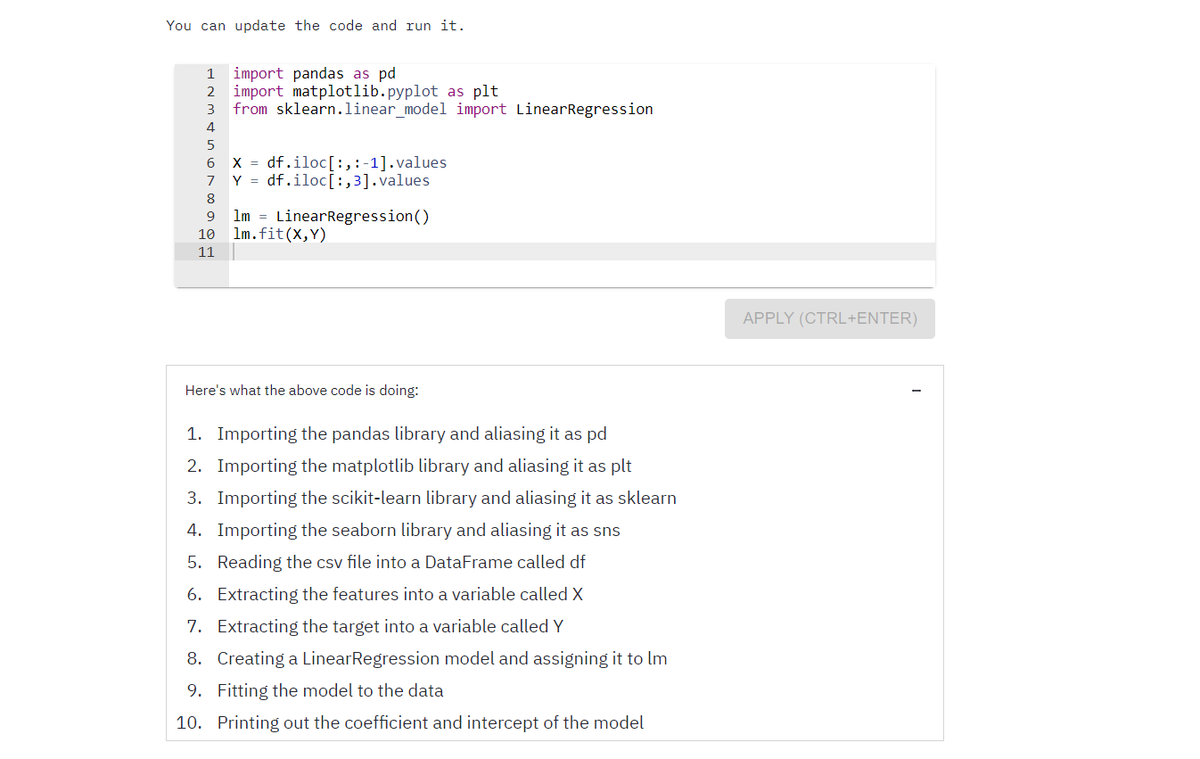This screenshot has width=1200, height=759.
Task: Click line number 6 in the gutter
Action: pyautogui.click(x=210, y=162)
